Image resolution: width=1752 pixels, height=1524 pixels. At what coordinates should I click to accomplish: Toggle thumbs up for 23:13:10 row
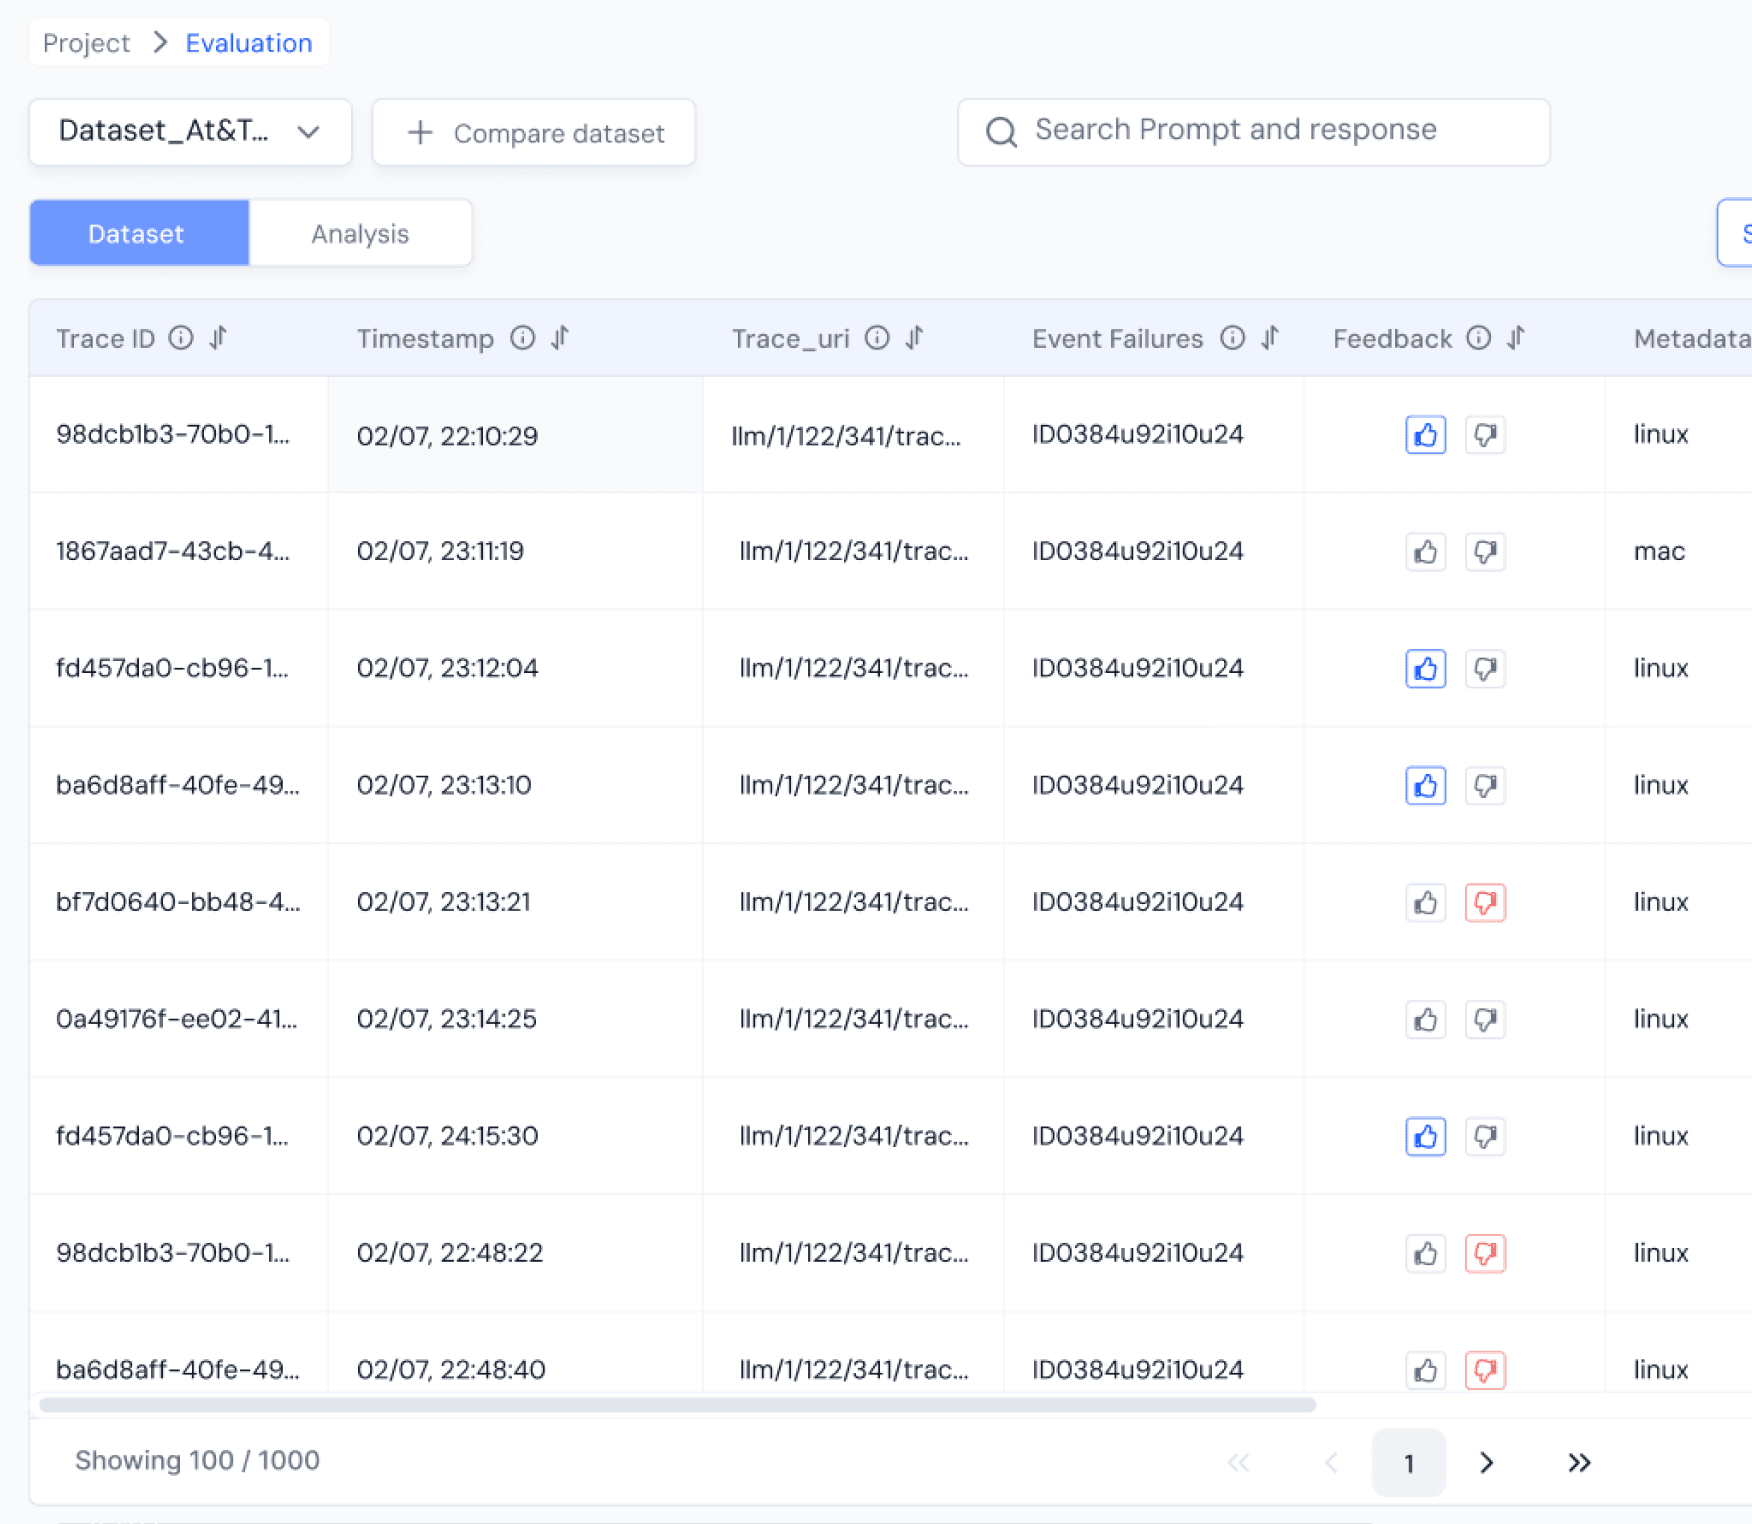coord(1425,785)
